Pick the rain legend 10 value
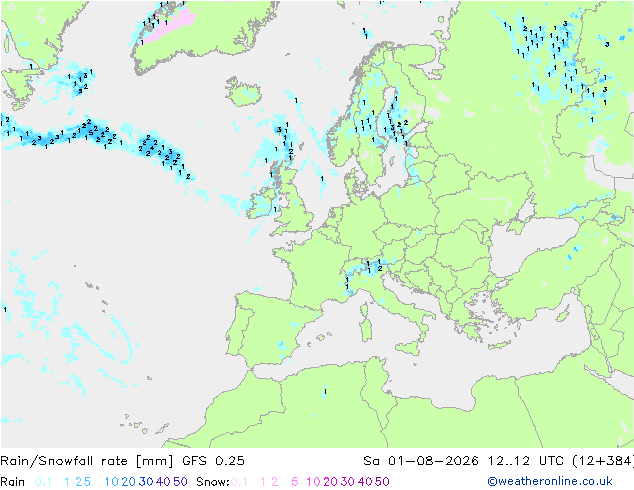Image resolution: width=634 pixels, height=490 pixels. pos(111,482)
